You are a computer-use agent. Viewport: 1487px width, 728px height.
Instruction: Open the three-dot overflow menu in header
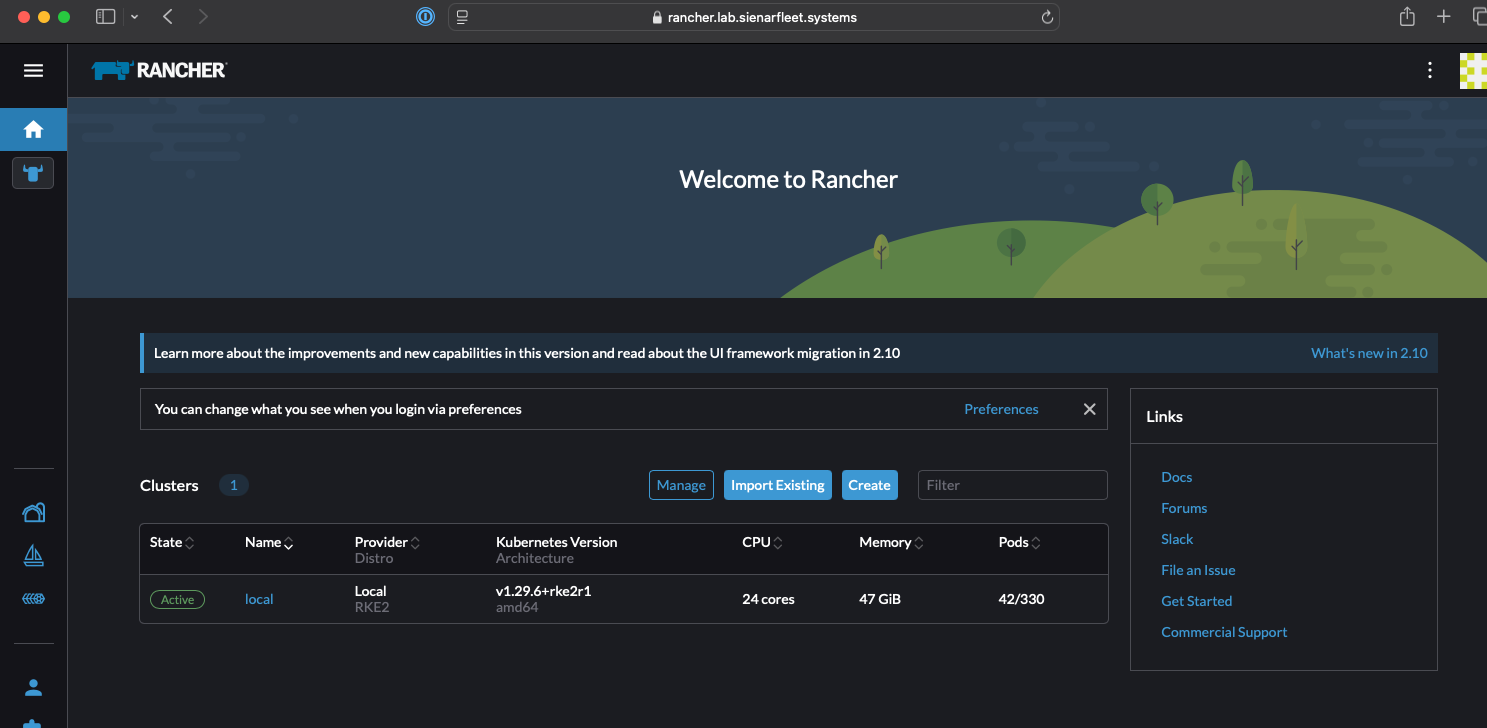[x=1429, y=70]
